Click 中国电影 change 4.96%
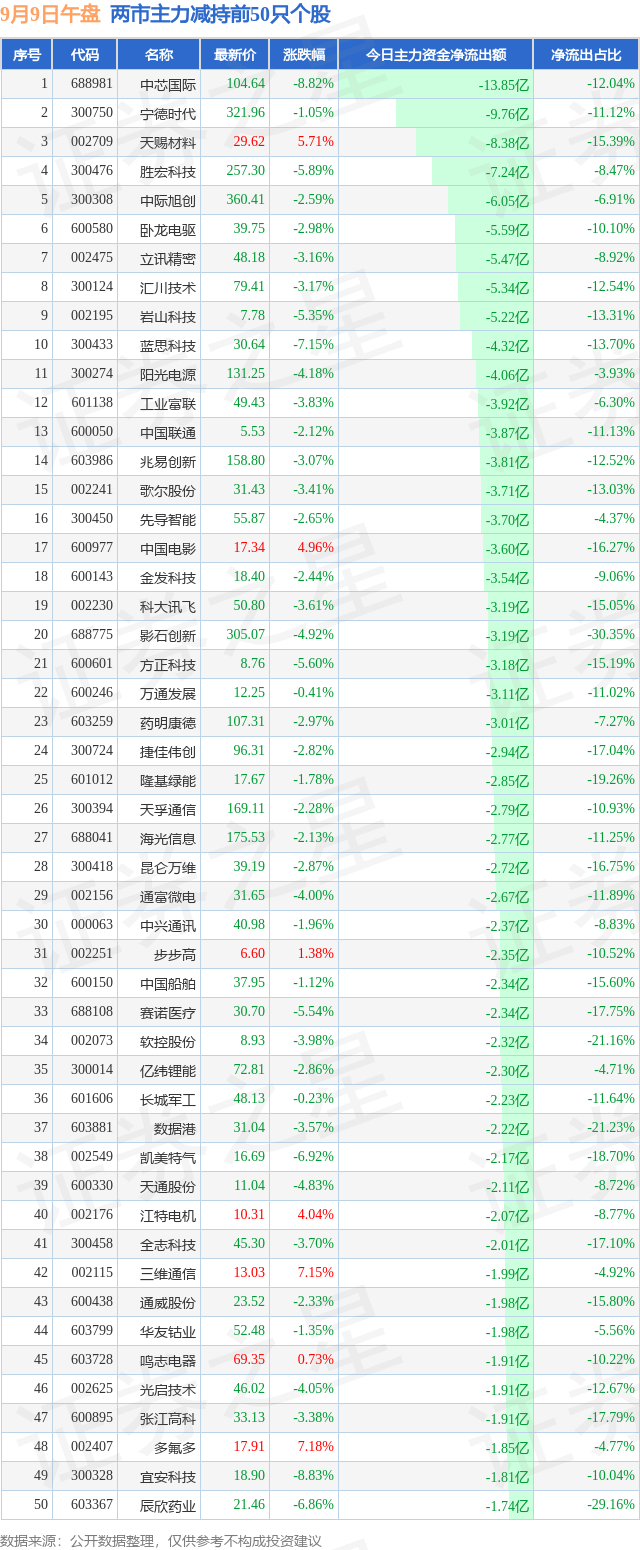Screen dimensions: 640x1550 click(315, 548)
